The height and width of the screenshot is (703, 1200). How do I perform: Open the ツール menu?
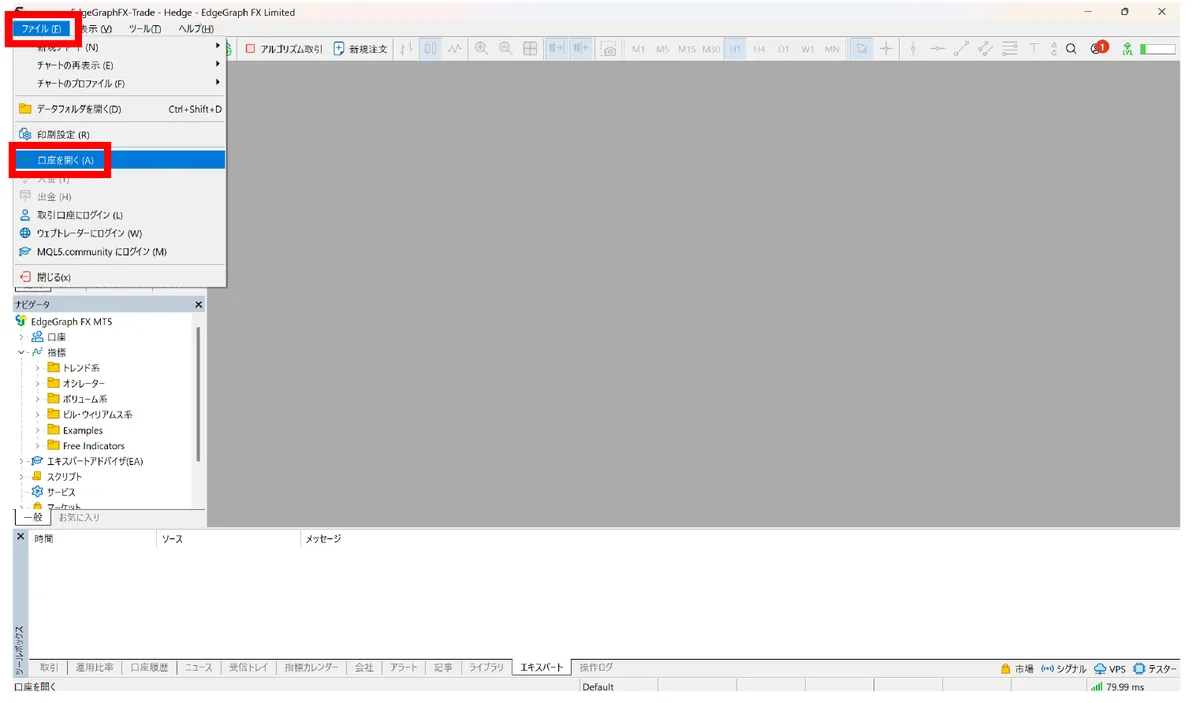click(145, 29)
